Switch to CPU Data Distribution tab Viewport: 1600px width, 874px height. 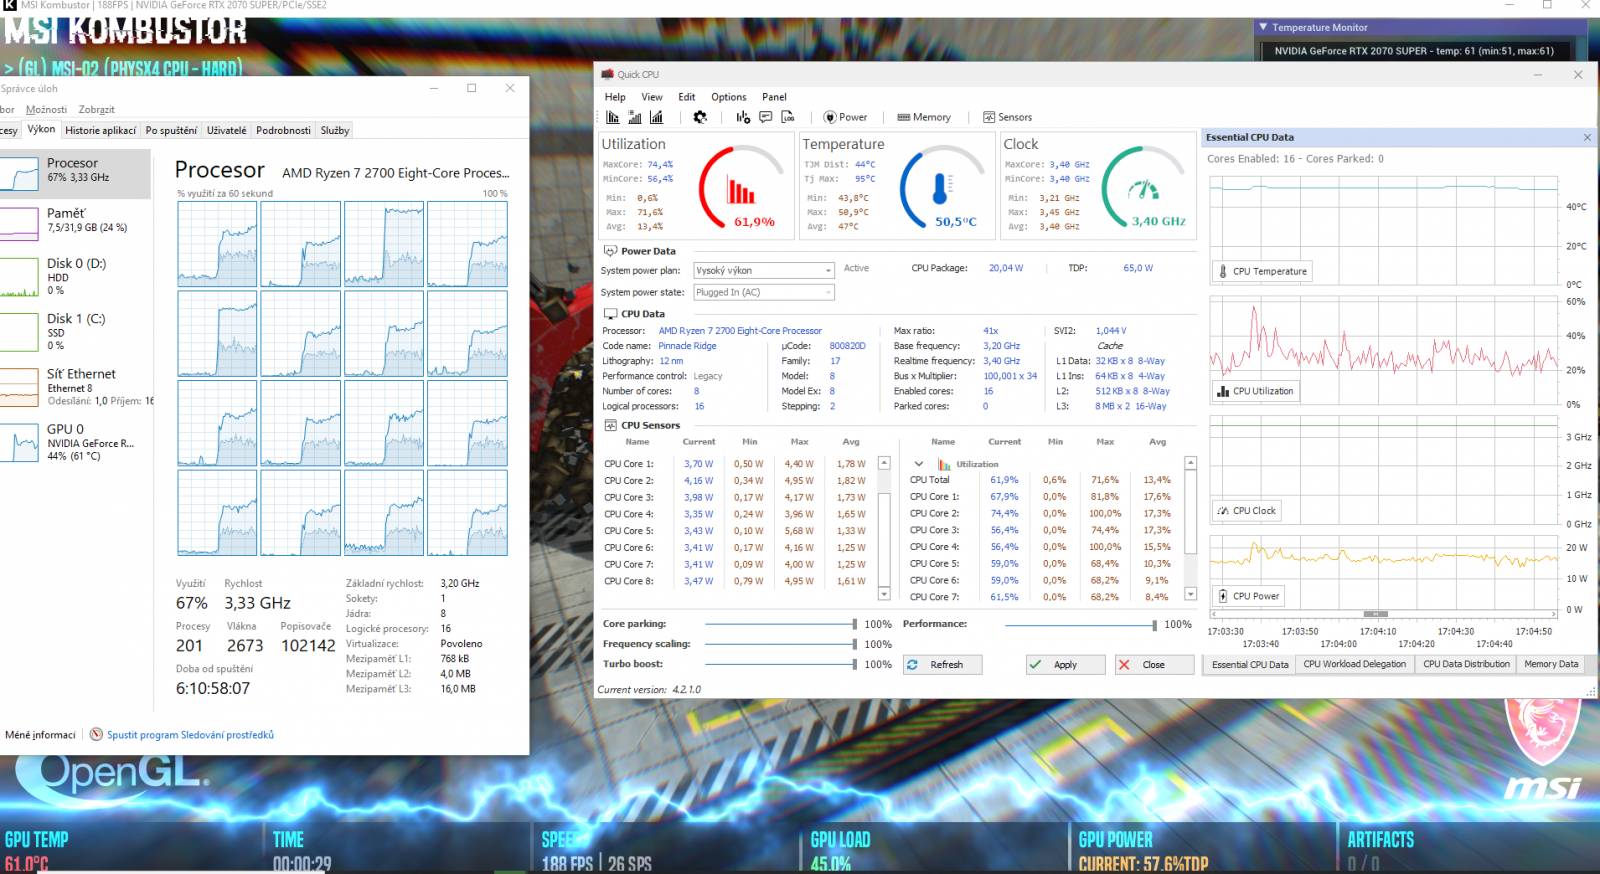coord(1466,664)
